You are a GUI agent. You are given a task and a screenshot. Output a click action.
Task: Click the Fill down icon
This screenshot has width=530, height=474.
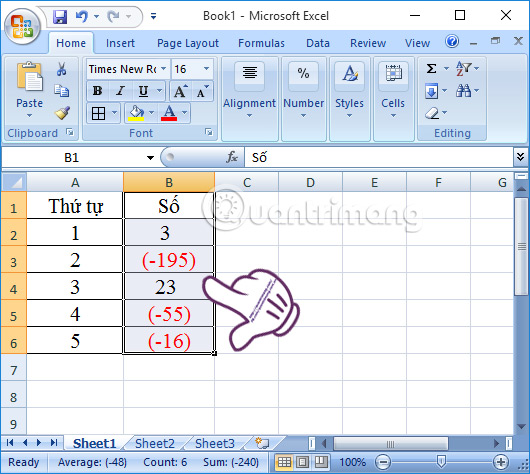432,91
